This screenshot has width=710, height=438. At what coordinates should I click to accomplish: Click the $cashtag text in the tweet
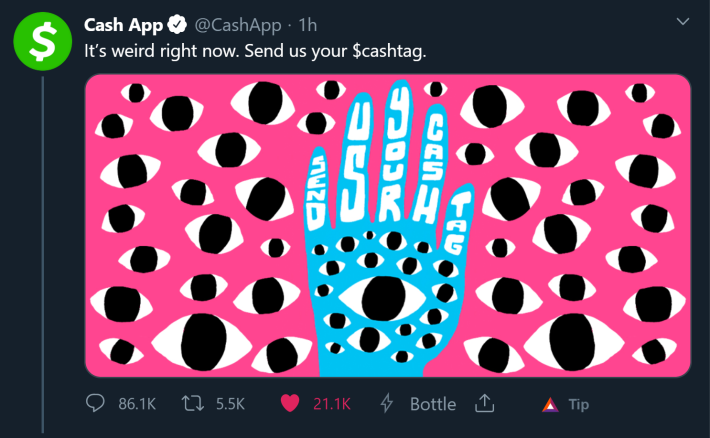click(389, 51)
